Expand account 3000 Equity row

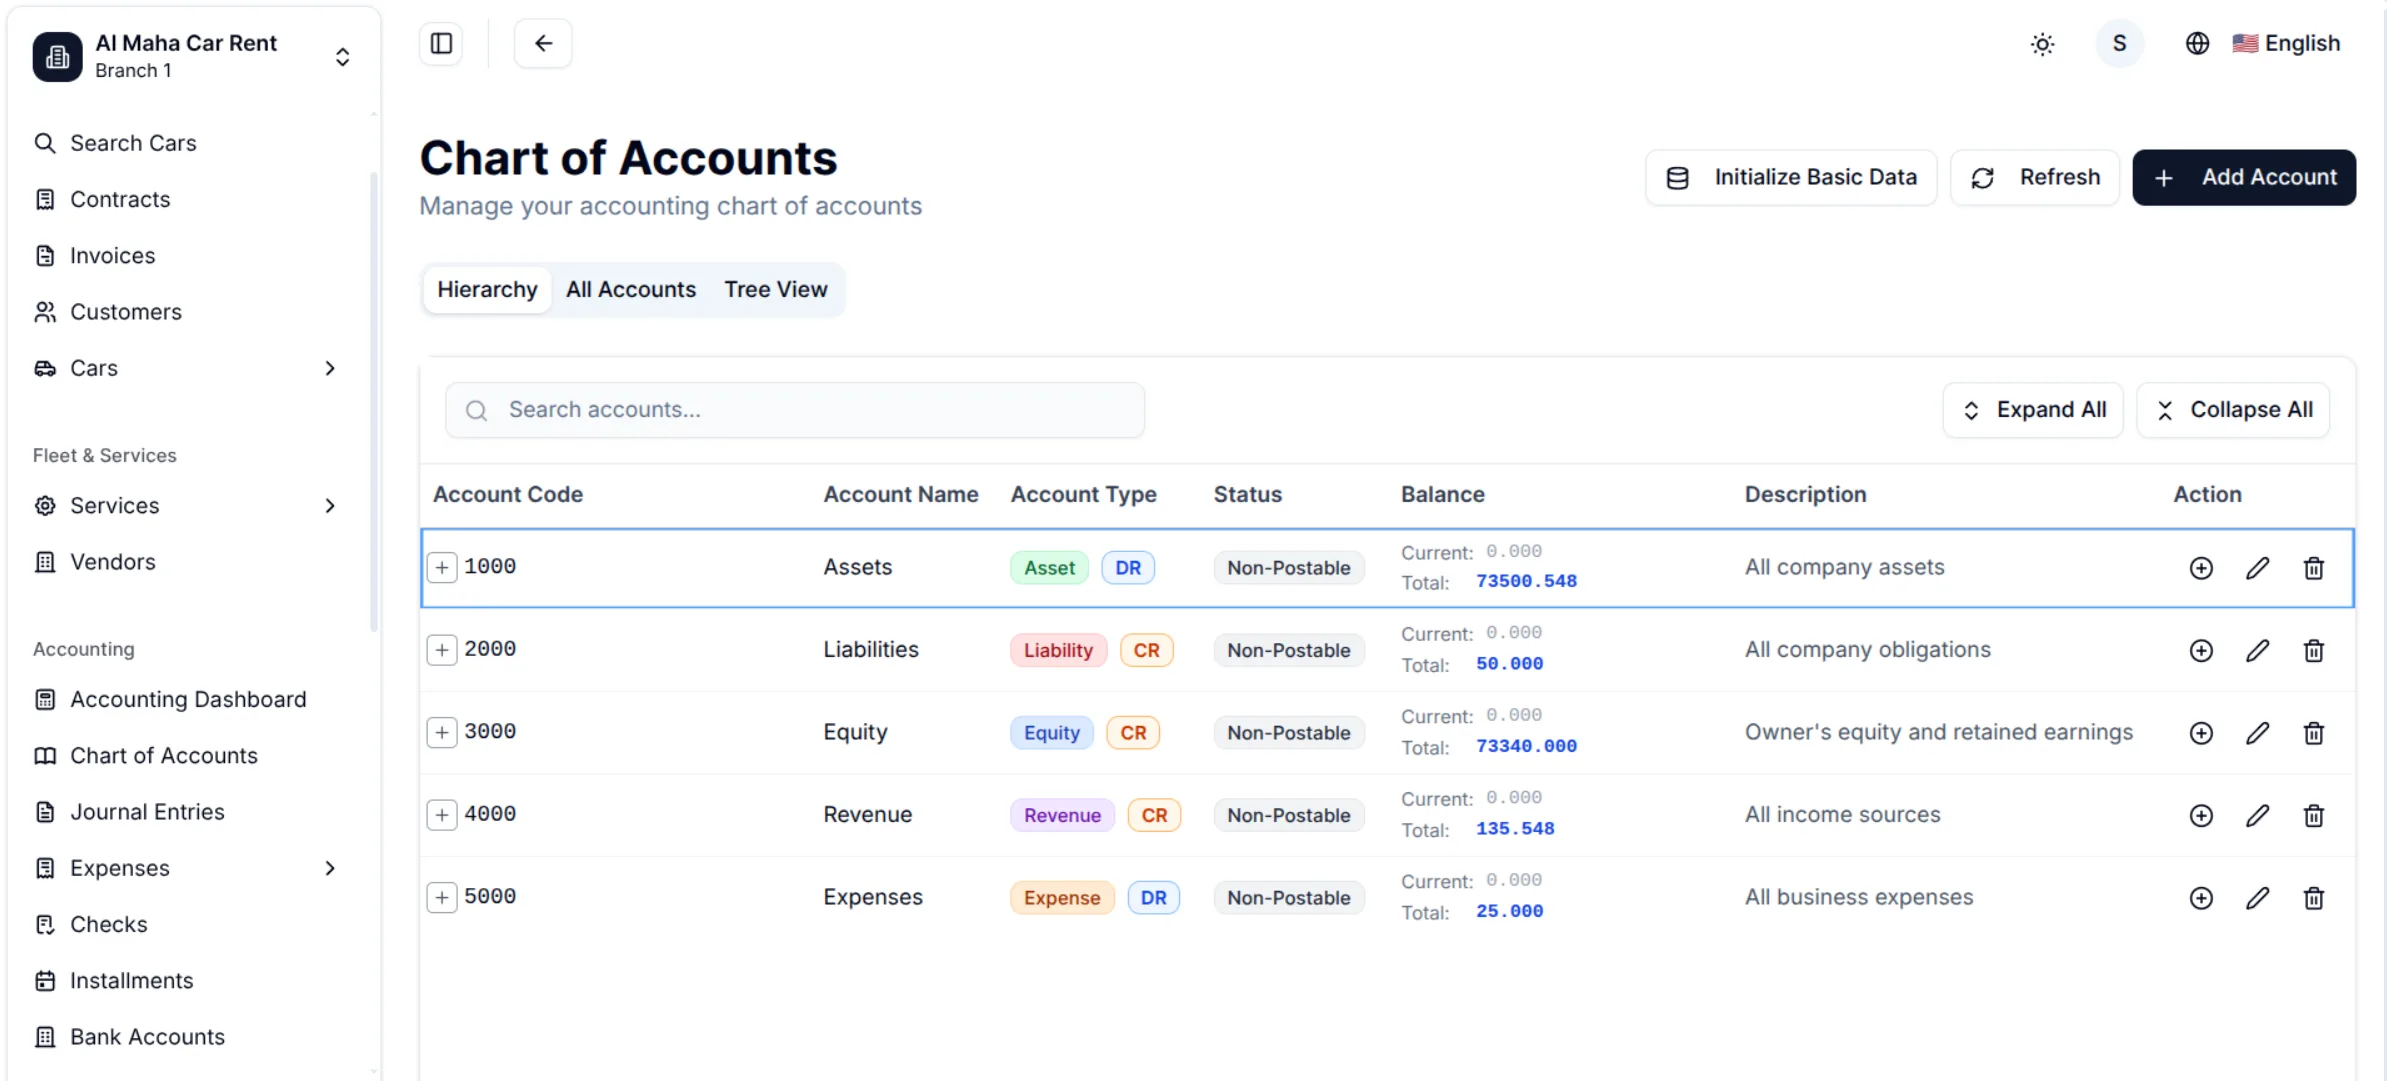coord(442,732)
